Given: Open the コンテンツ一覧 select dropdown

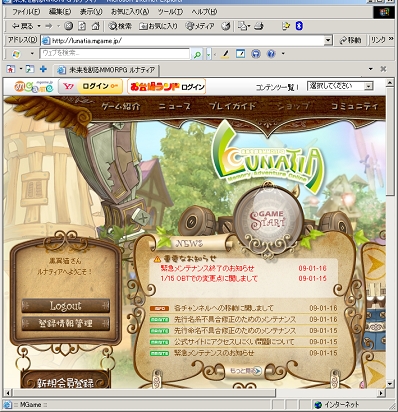Looking at the screenshot, I should click(340, 86).
